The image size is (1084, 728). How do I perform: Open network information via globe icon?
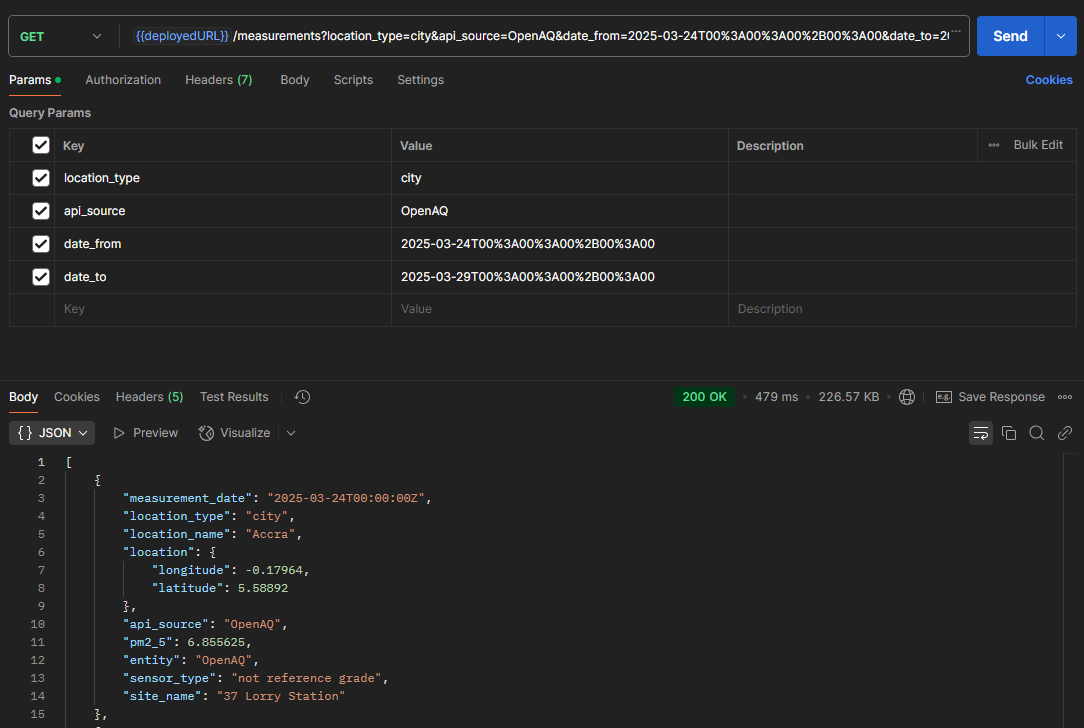[x=907, y=396]
